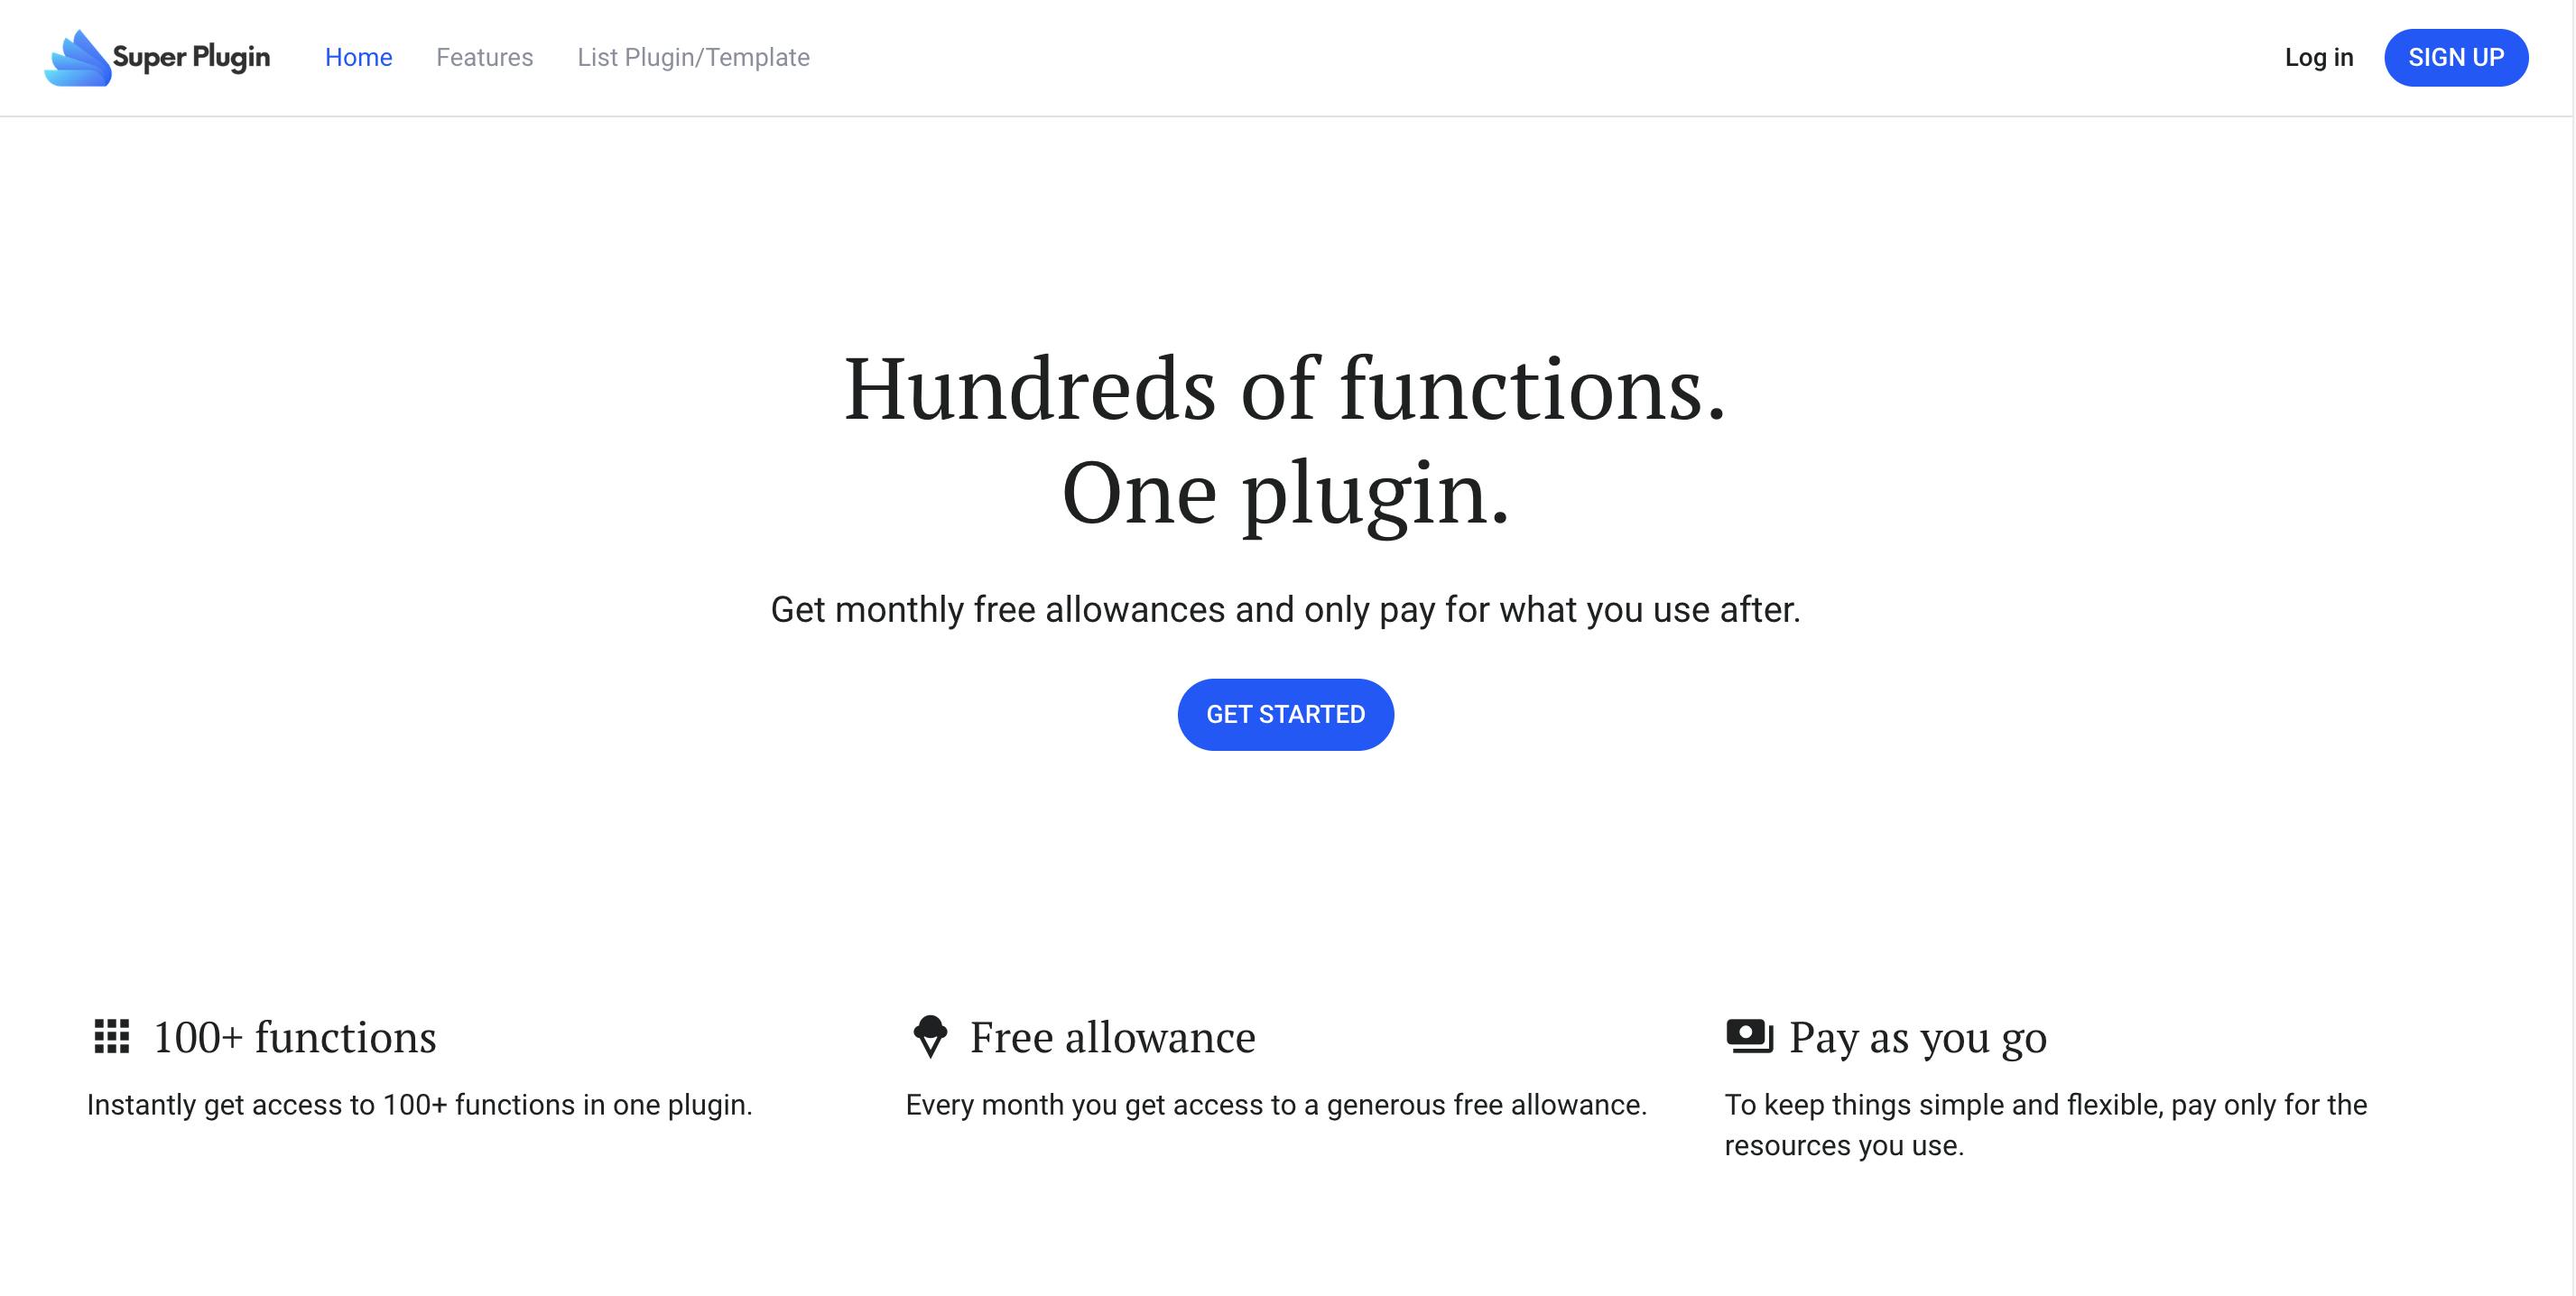Click the pay only for resources description
The width and height of the screenshot is (2576, 1296).
point(2046,1125)
